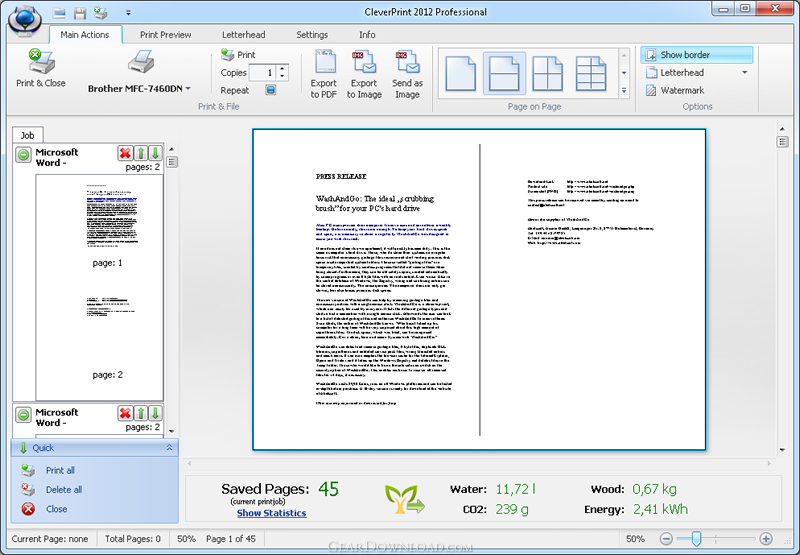Viewport: 800px width, 555px height.
Task: Select the Job tab in left panel
Action: click(x=28, y=135)
